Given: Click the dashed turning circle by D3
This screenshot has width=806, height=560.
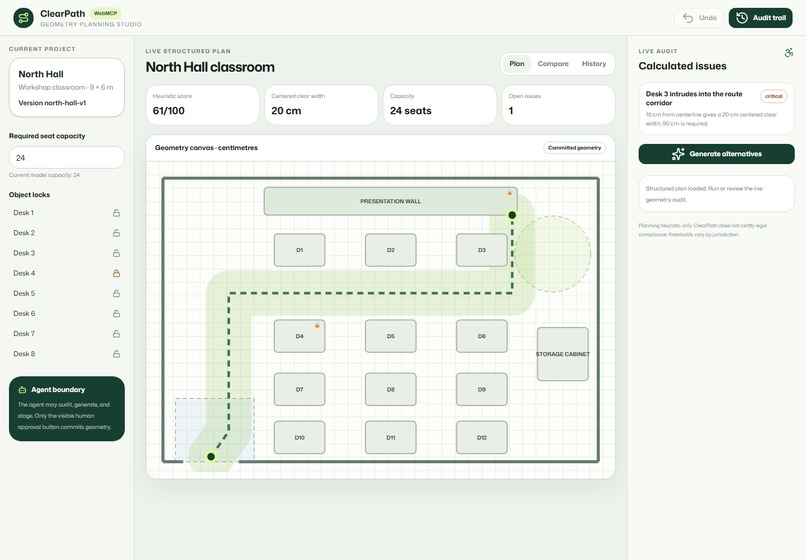Looking at the screenshot, I should (553, 254).
